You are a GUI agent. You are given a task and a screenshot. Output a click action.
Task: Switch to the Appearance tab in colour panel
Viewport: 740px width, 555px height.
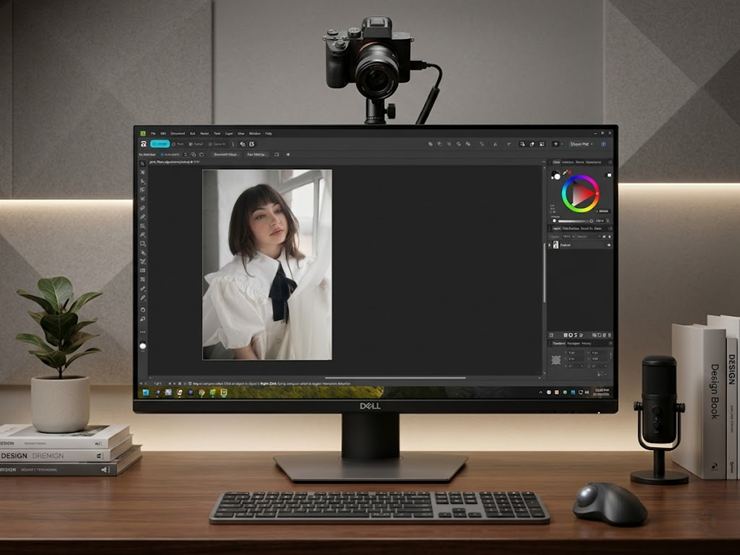[x=593, y=162]
